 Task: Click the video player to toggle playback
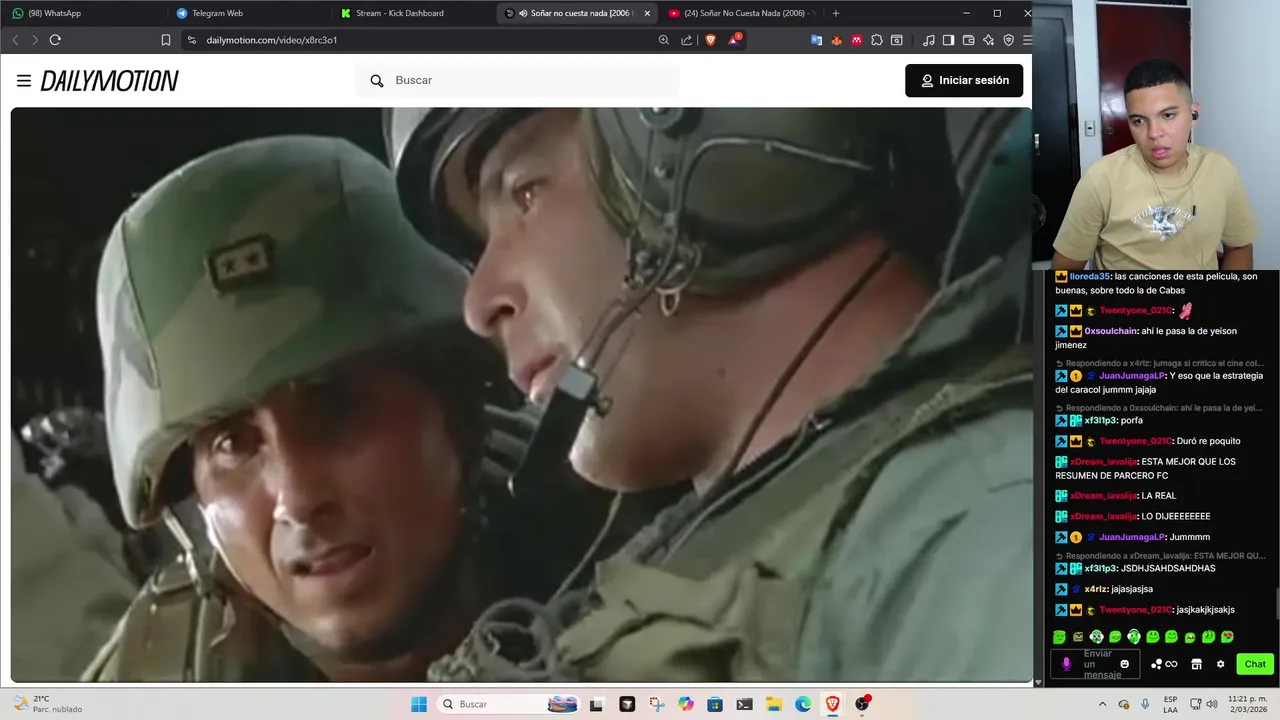[521, 395]
